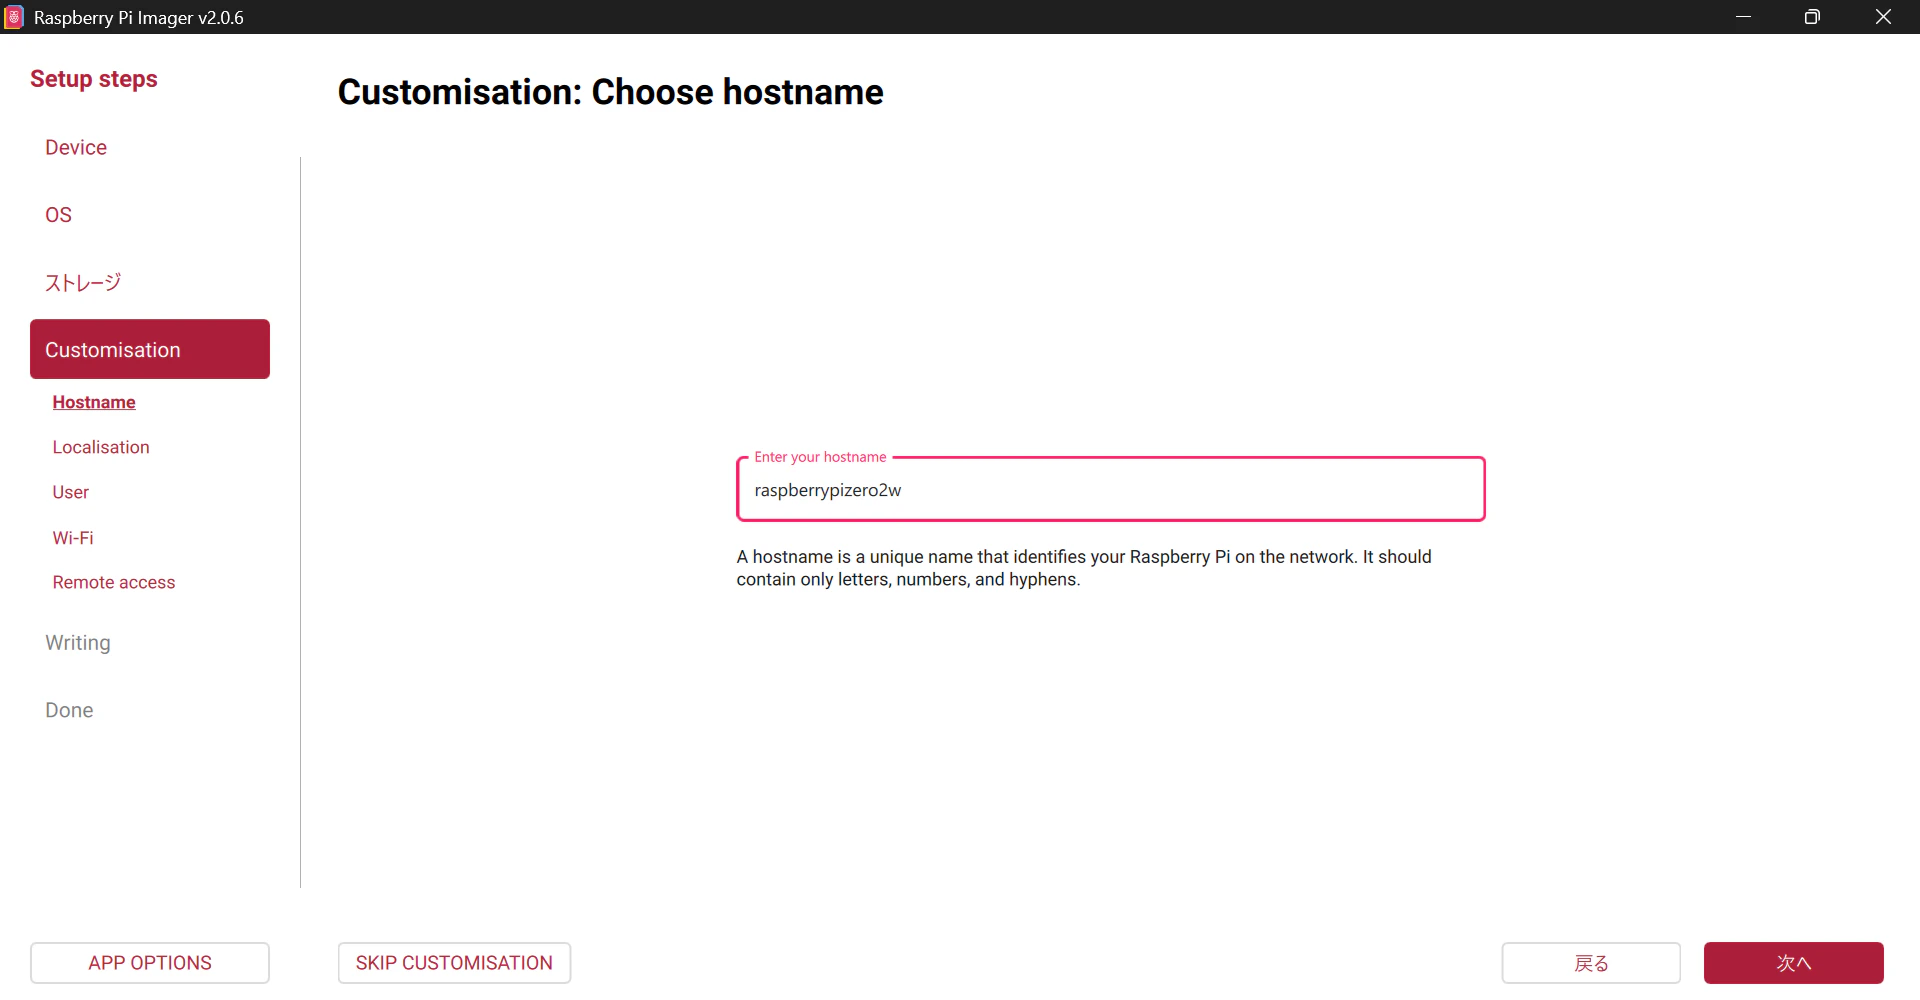Go to the OS setup step
Viewport: 1920px width, 1000px height.
(58, 215)
